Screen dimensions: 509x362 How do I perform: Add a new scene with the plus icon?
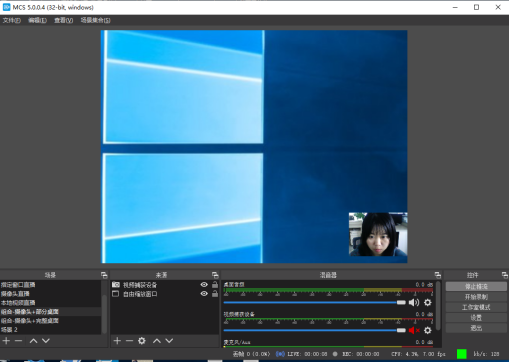point(6,341)
